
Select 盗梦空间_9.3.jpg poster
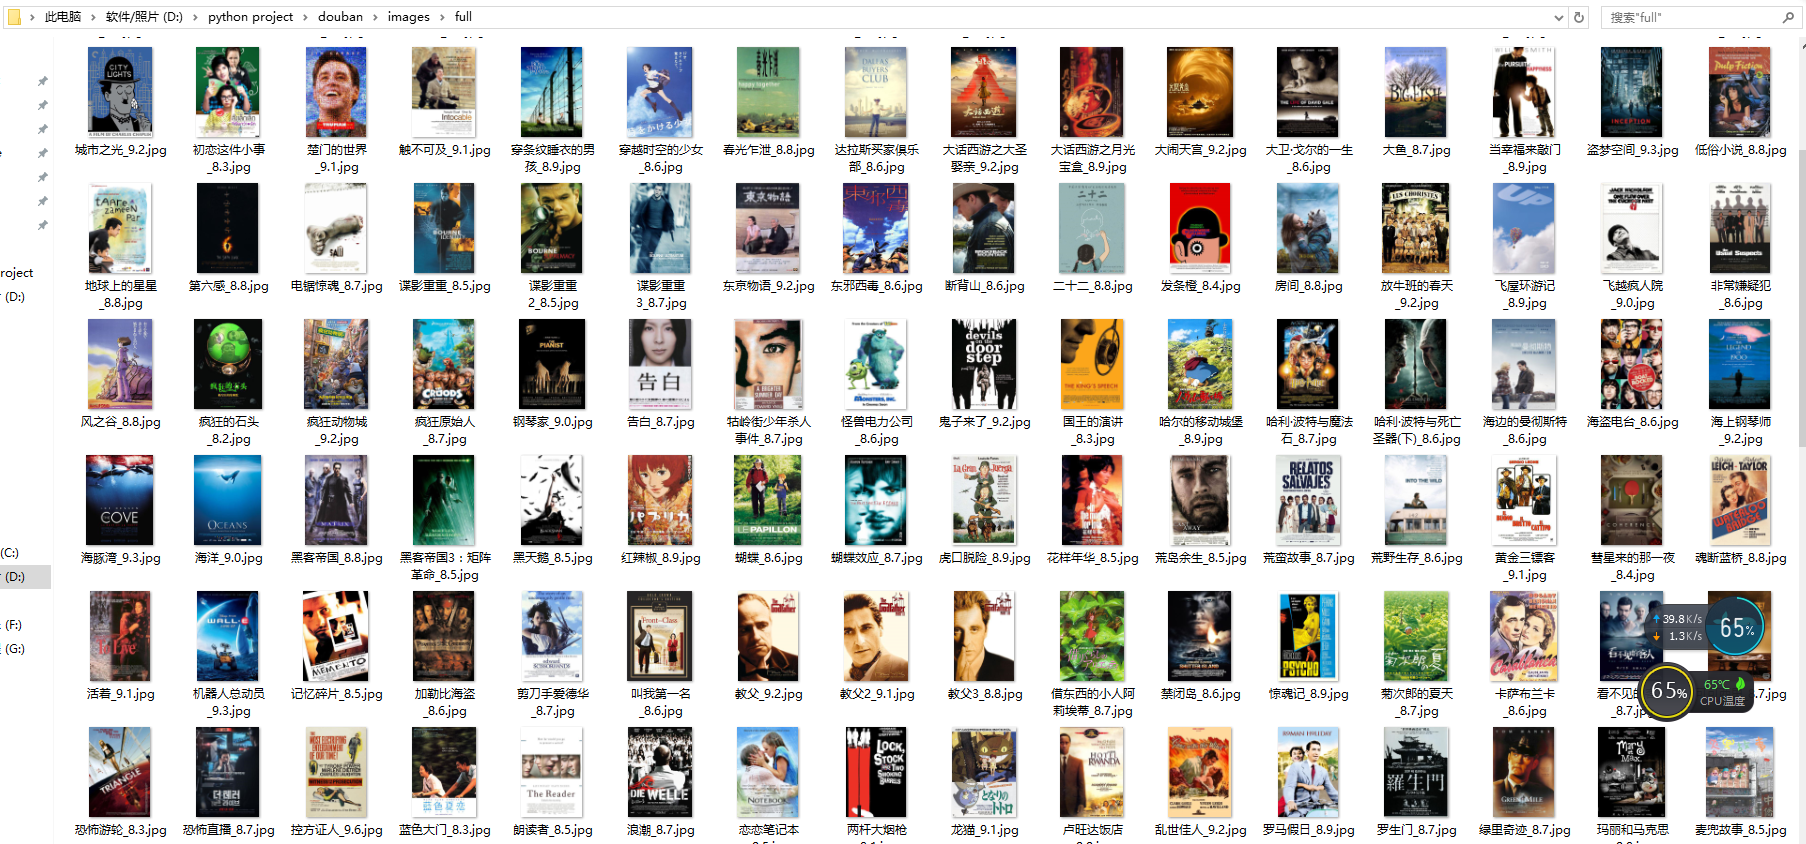(x=1632, y=92)
